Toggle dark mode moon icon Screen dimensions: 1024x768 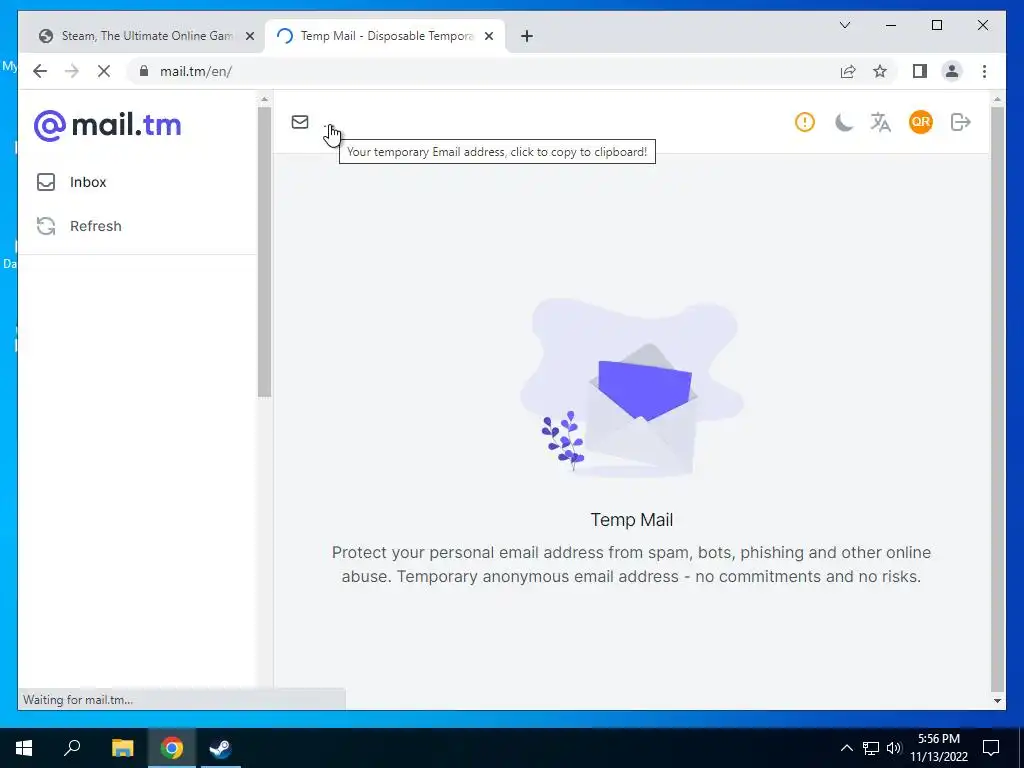click(x=843, y=122)
